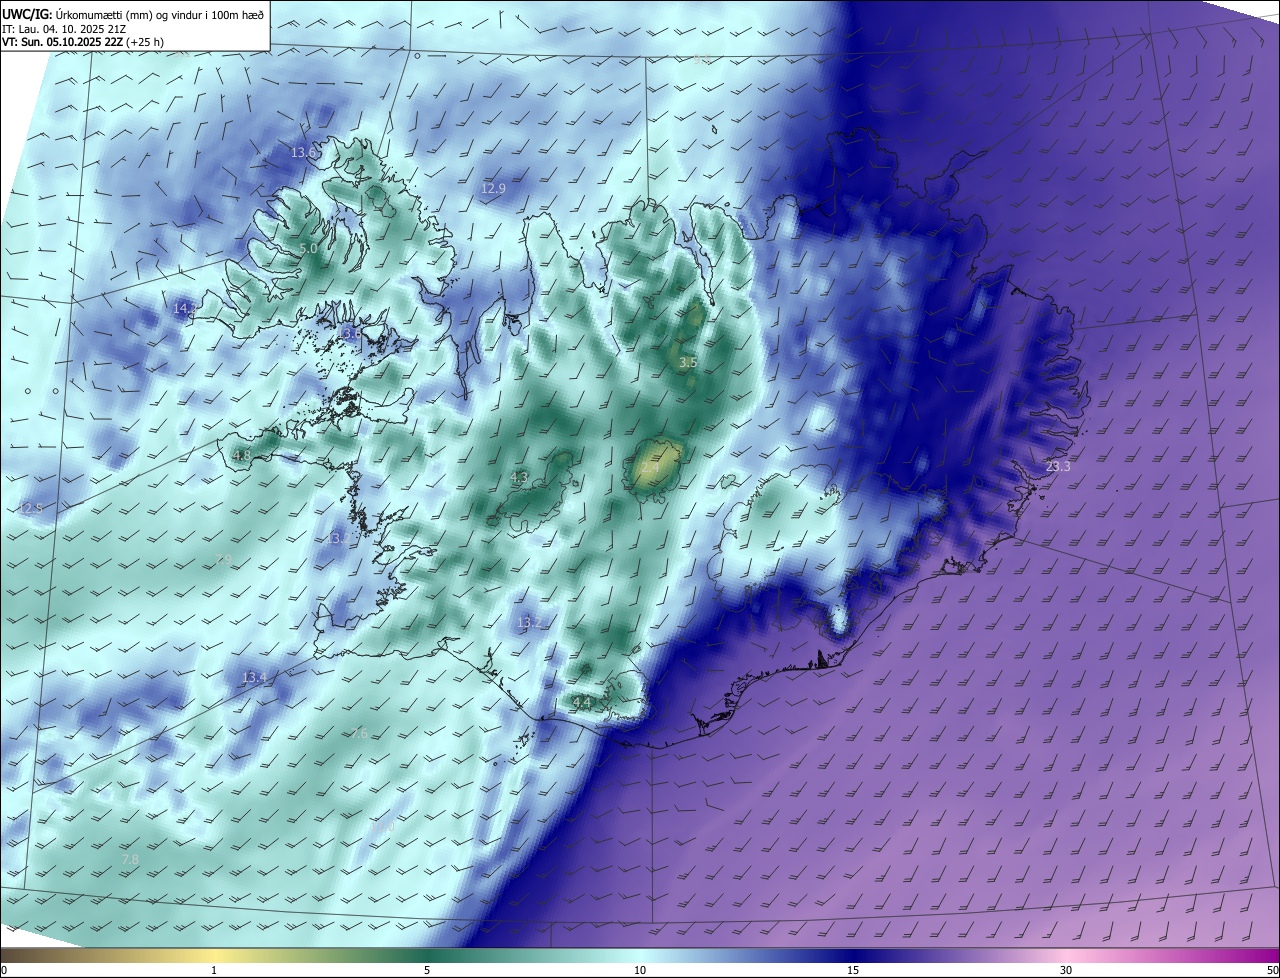Click the 12.5 value label near the west edge

tap(30, 508)
